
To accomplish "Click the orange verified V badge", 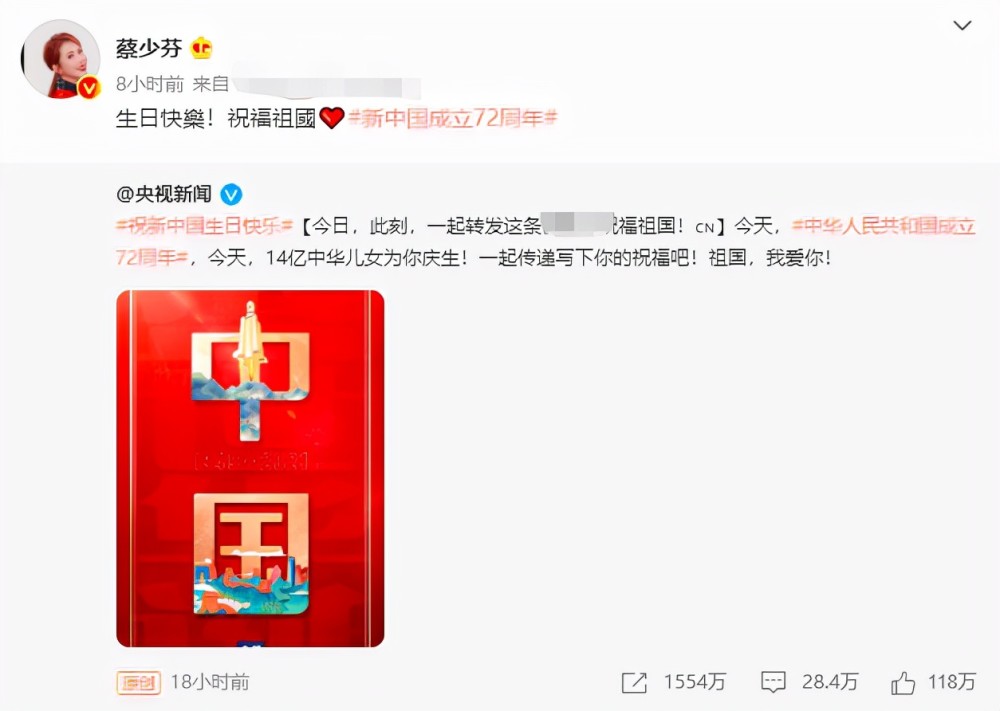I will [x=89, y=87].
